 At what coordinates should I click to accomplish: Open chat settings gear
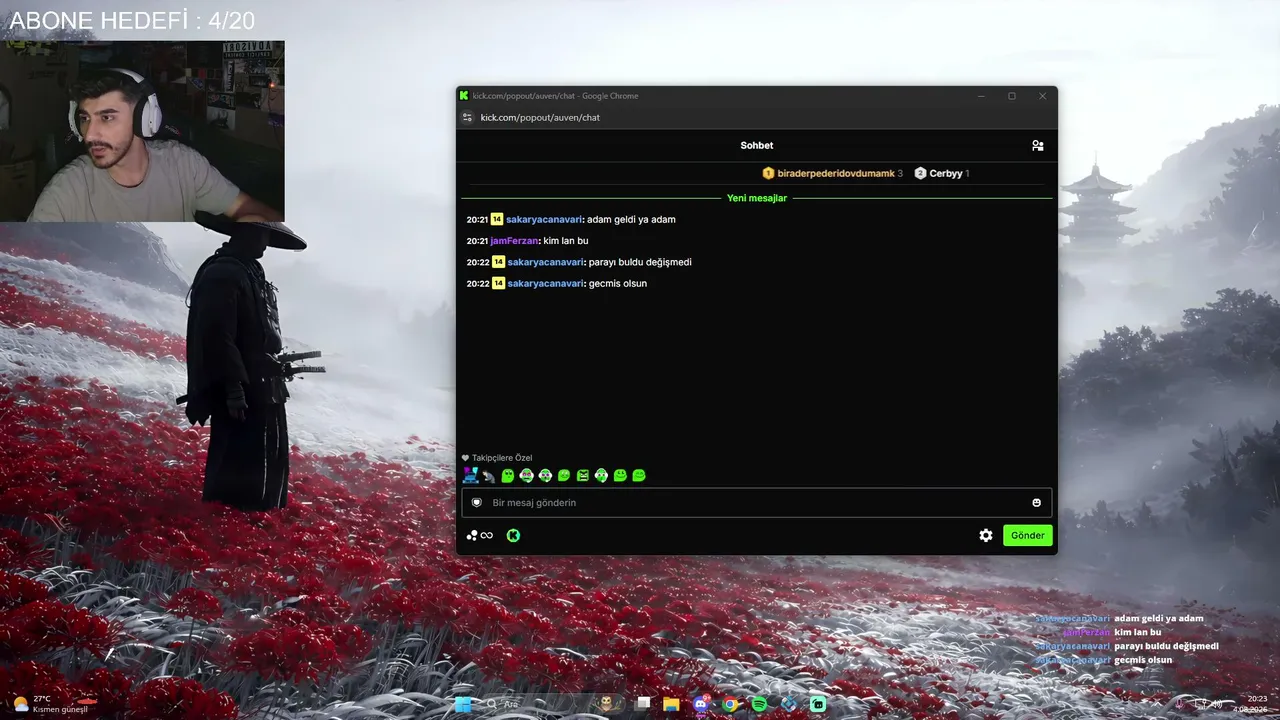point(986,535)
